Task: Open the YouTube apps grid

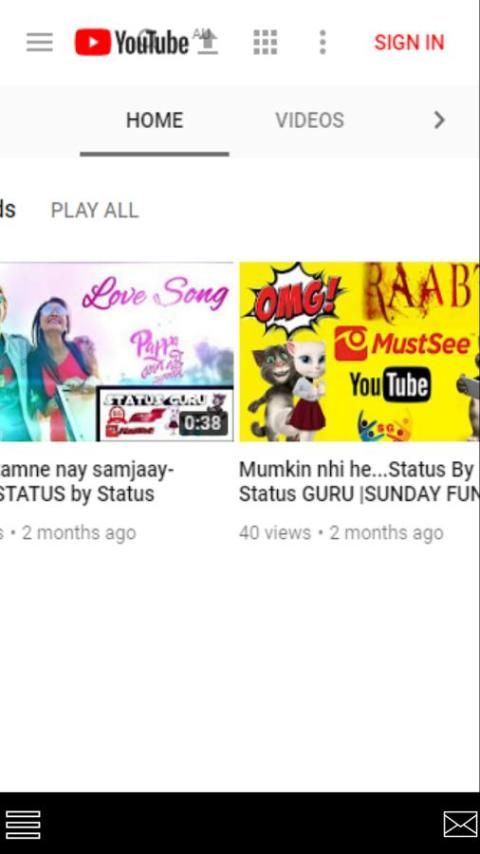Action: pyautogui.click(x=265, y=42)
